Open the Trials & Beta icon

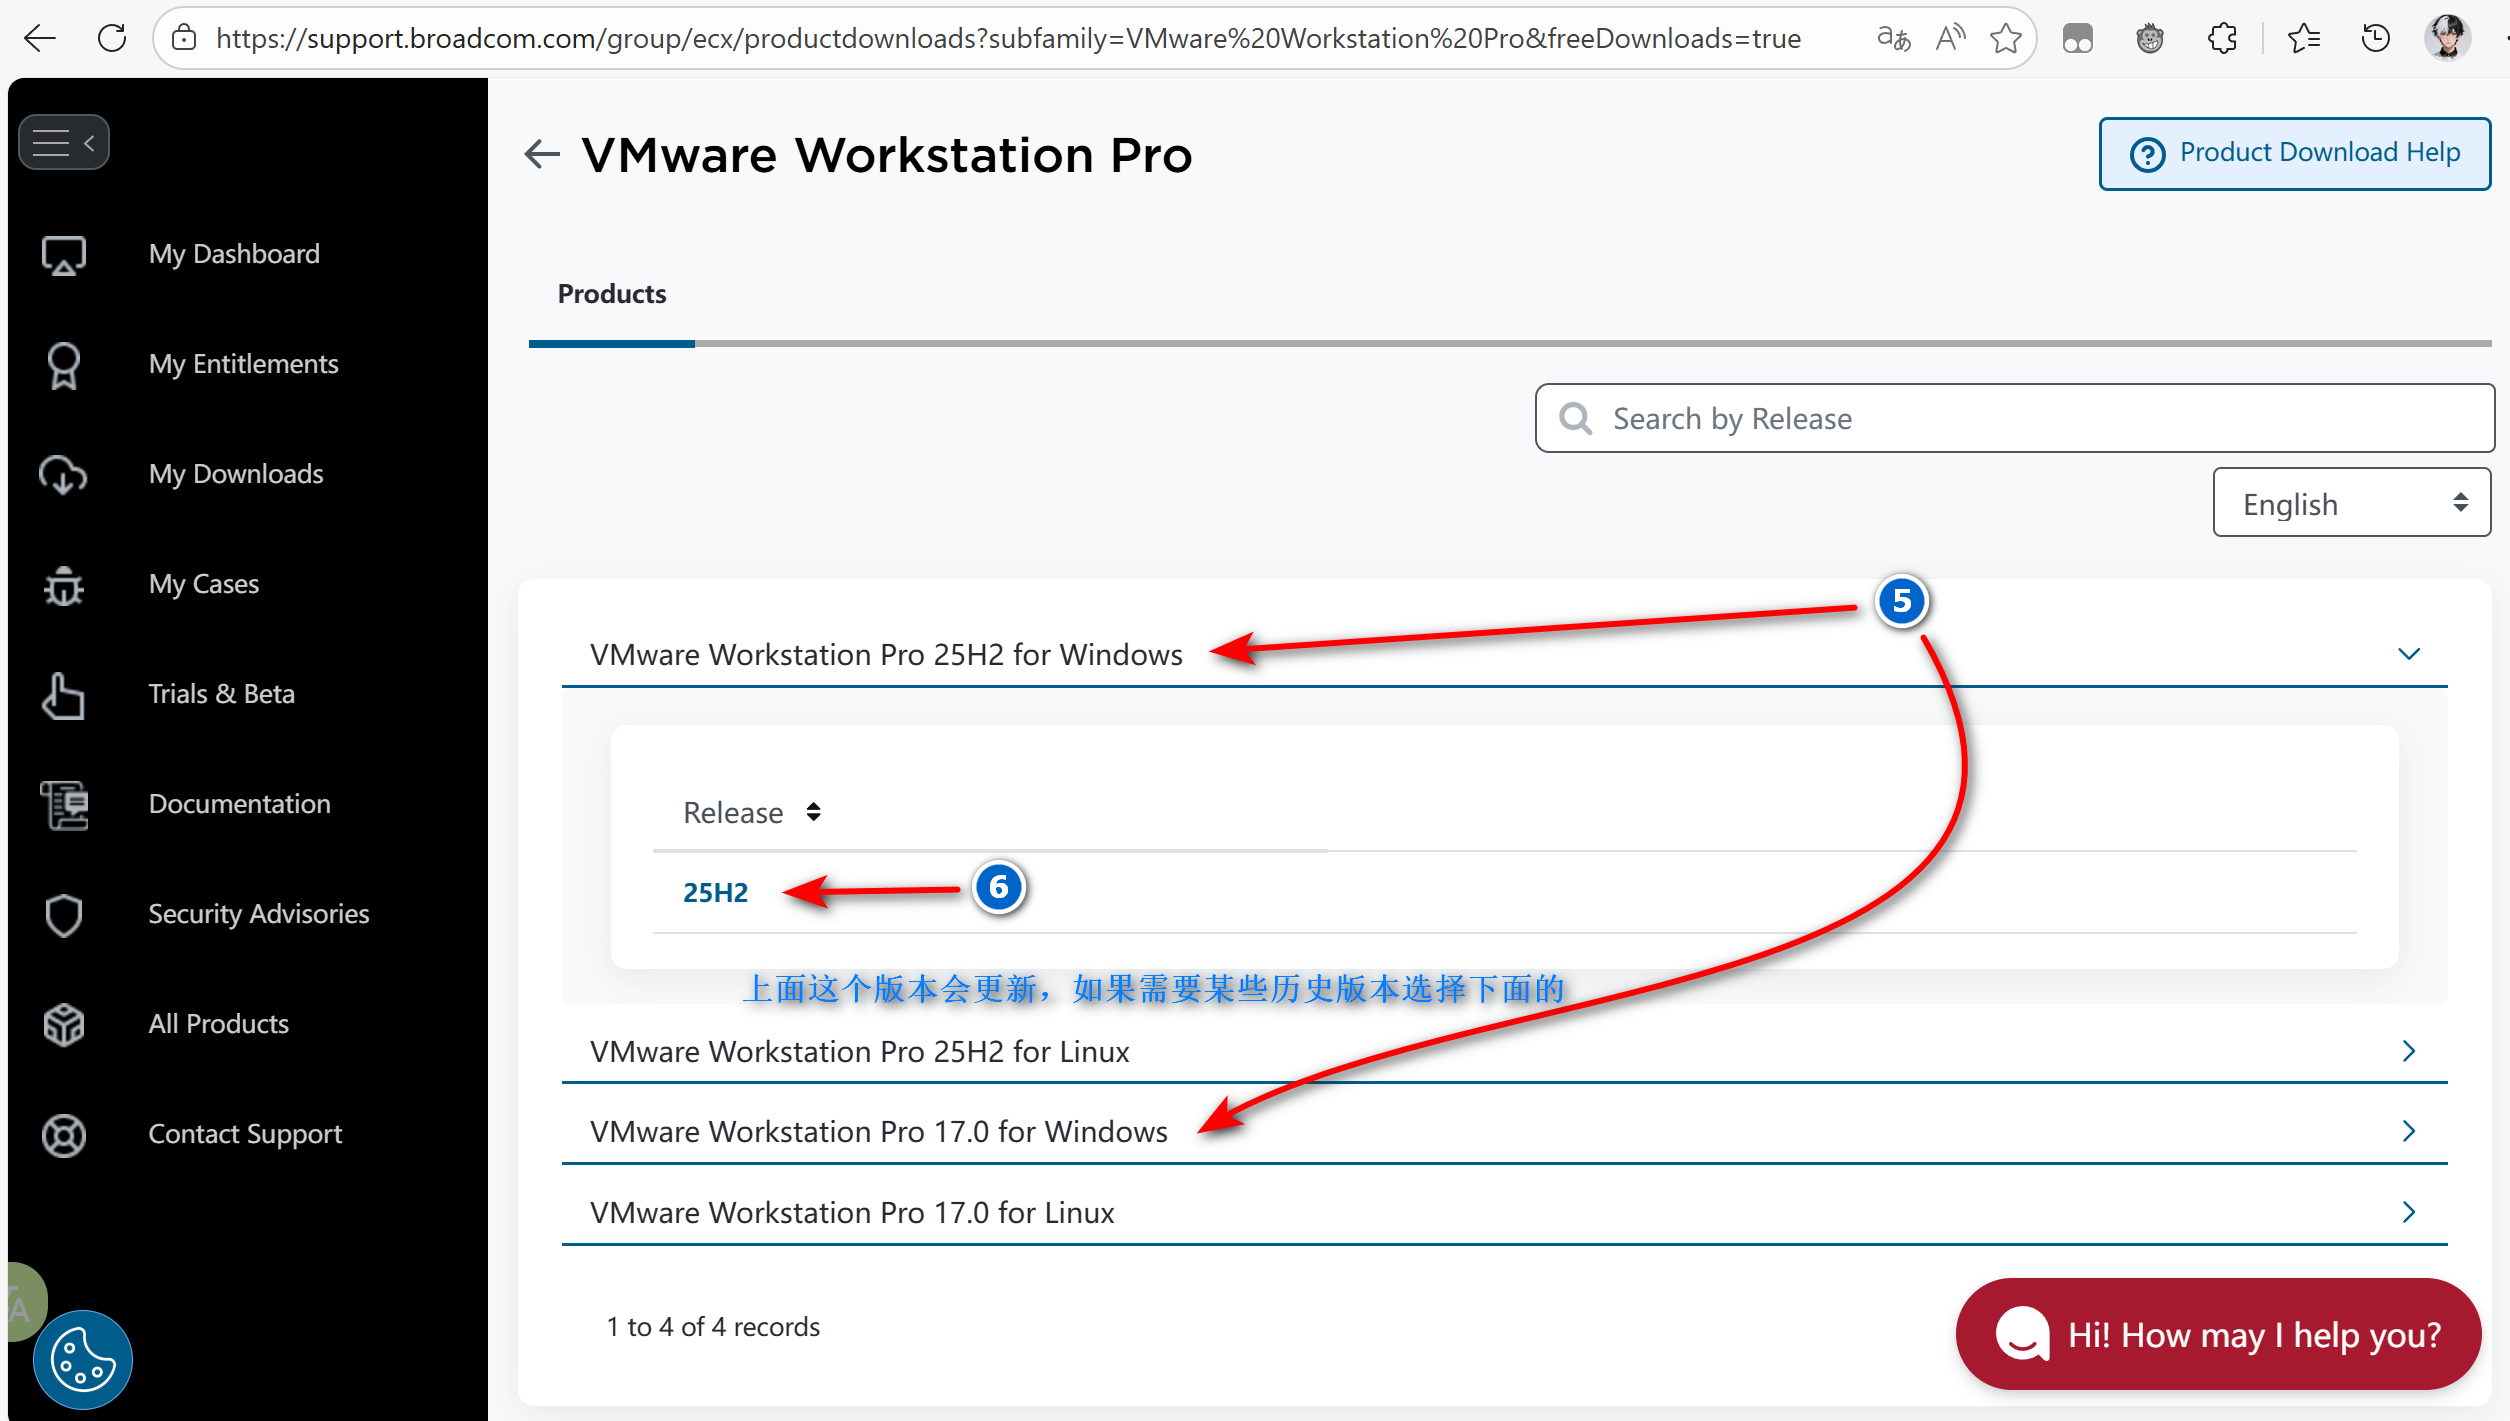click(63, 695)
